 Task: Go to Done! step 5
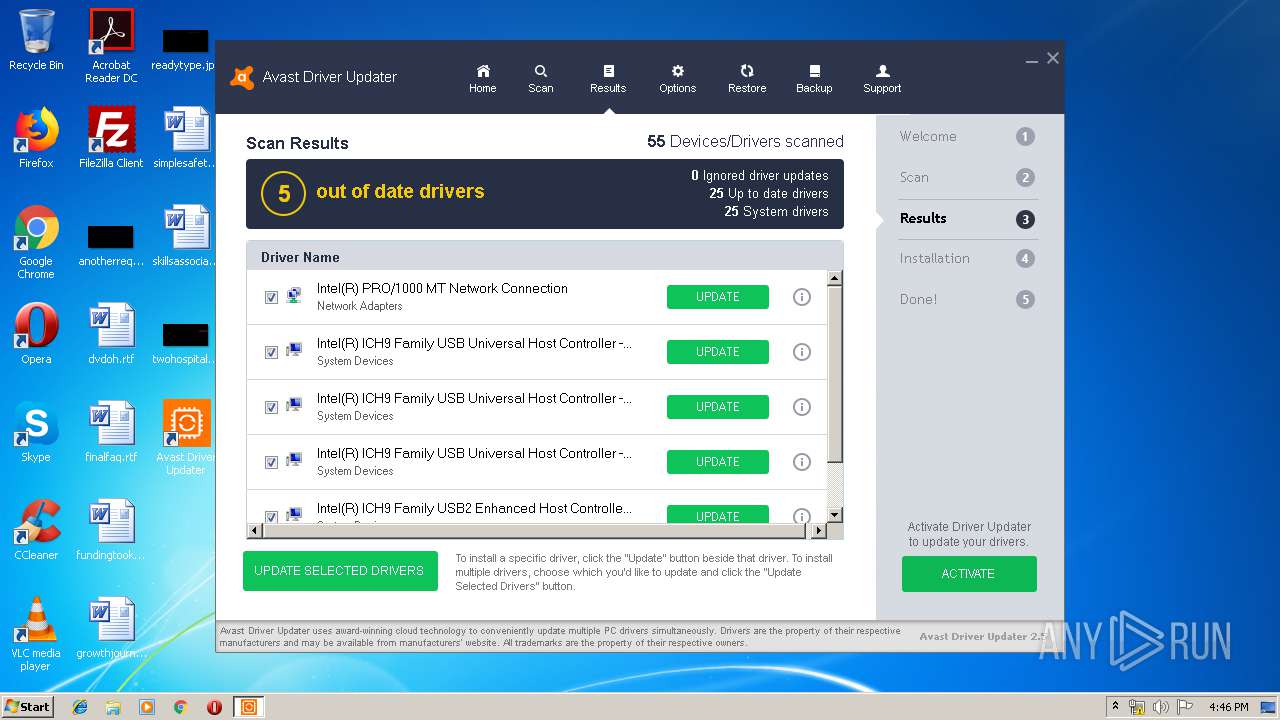967,299
